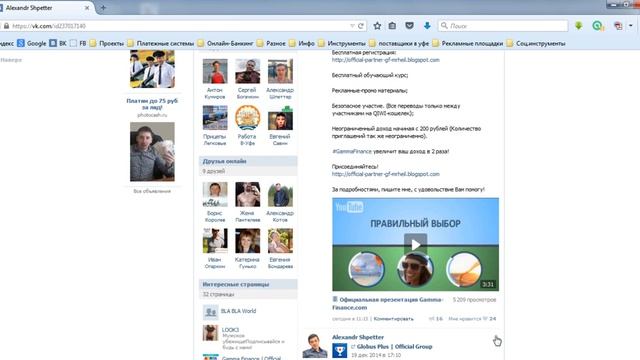Open the Платежные системы bookmarks folder

coord(160,43)
